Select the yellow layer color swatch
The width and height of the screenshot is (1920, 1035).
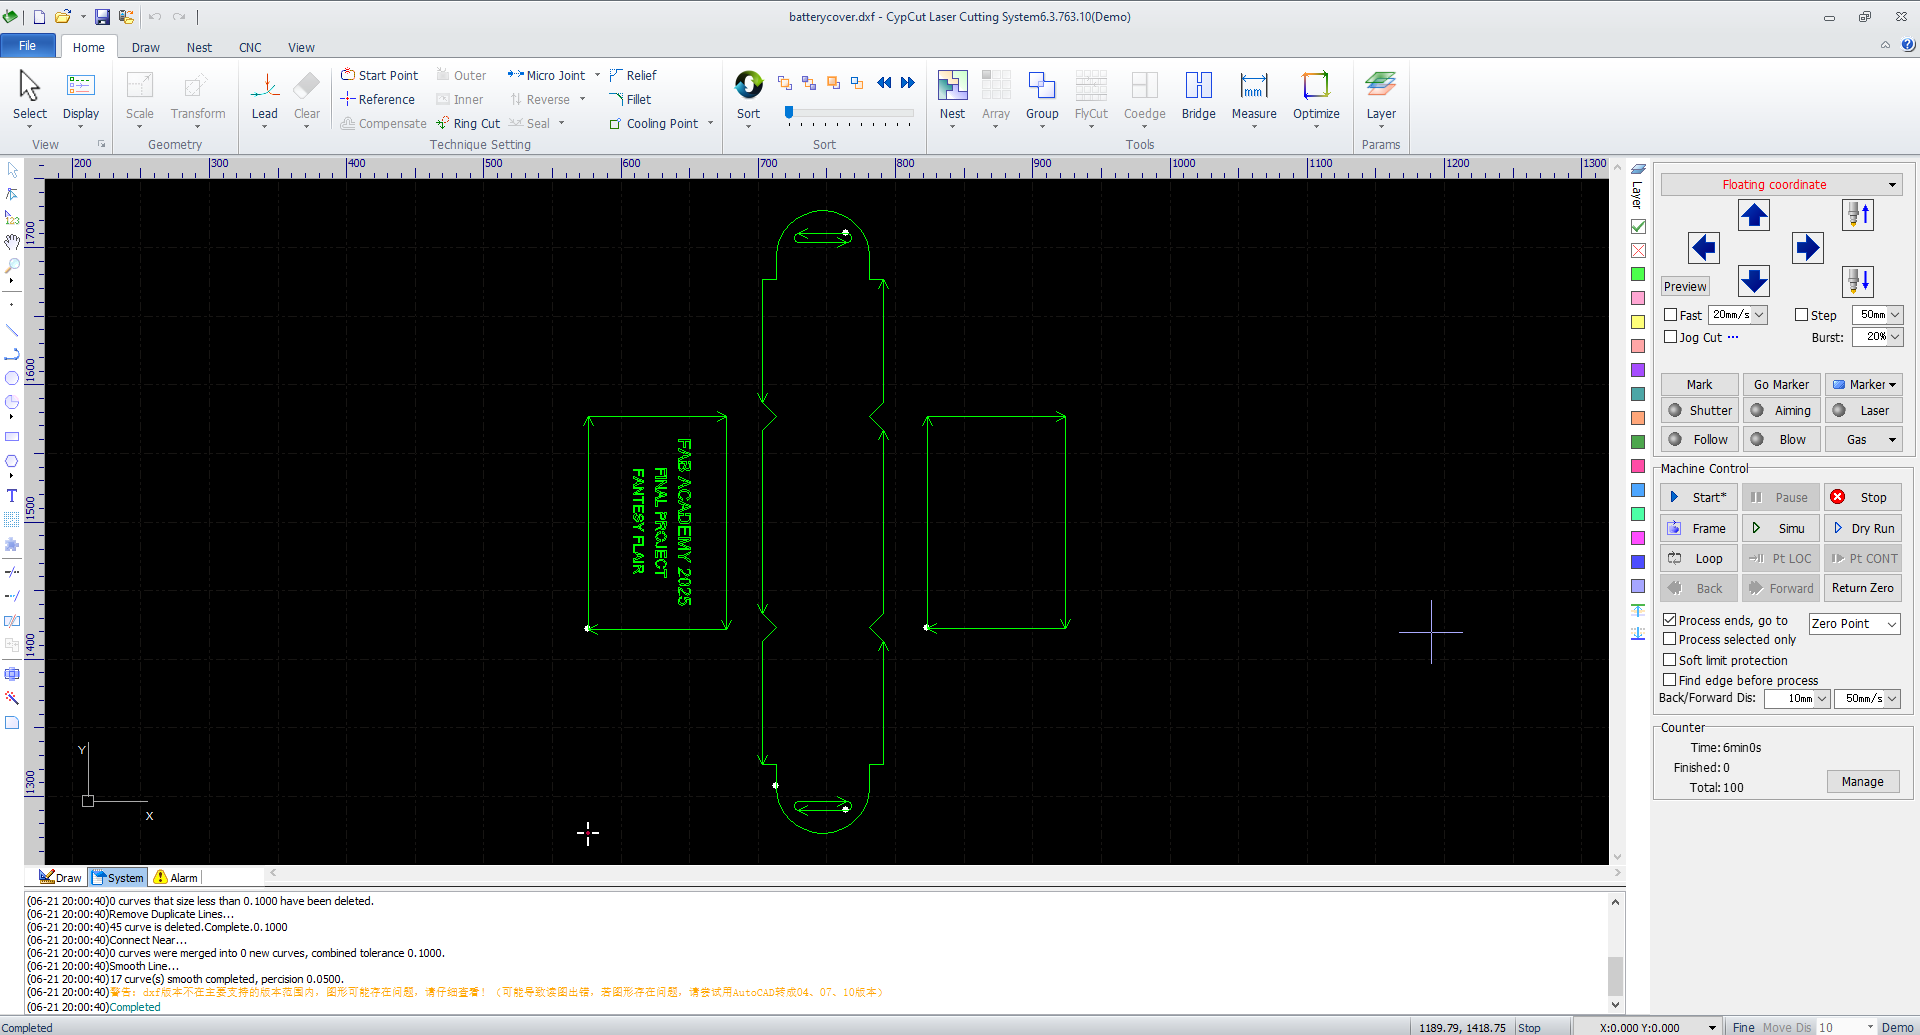(x=1638, y=322)
